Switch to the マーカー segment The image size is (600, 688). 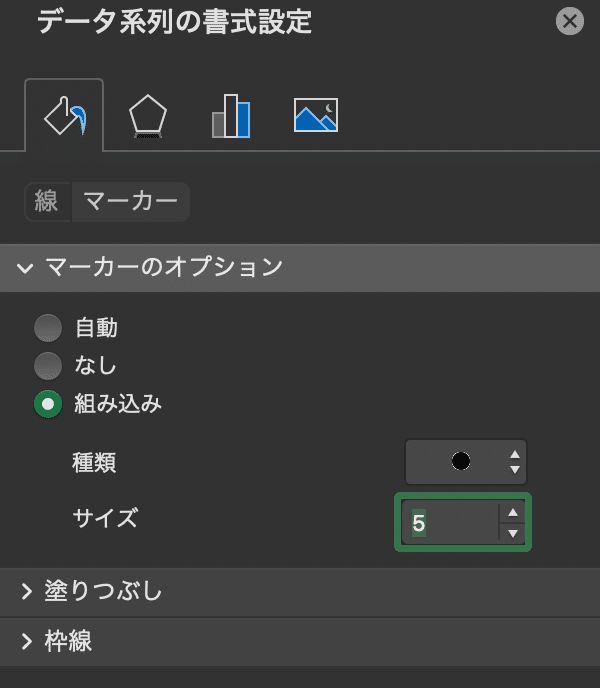tap(130, 202)
